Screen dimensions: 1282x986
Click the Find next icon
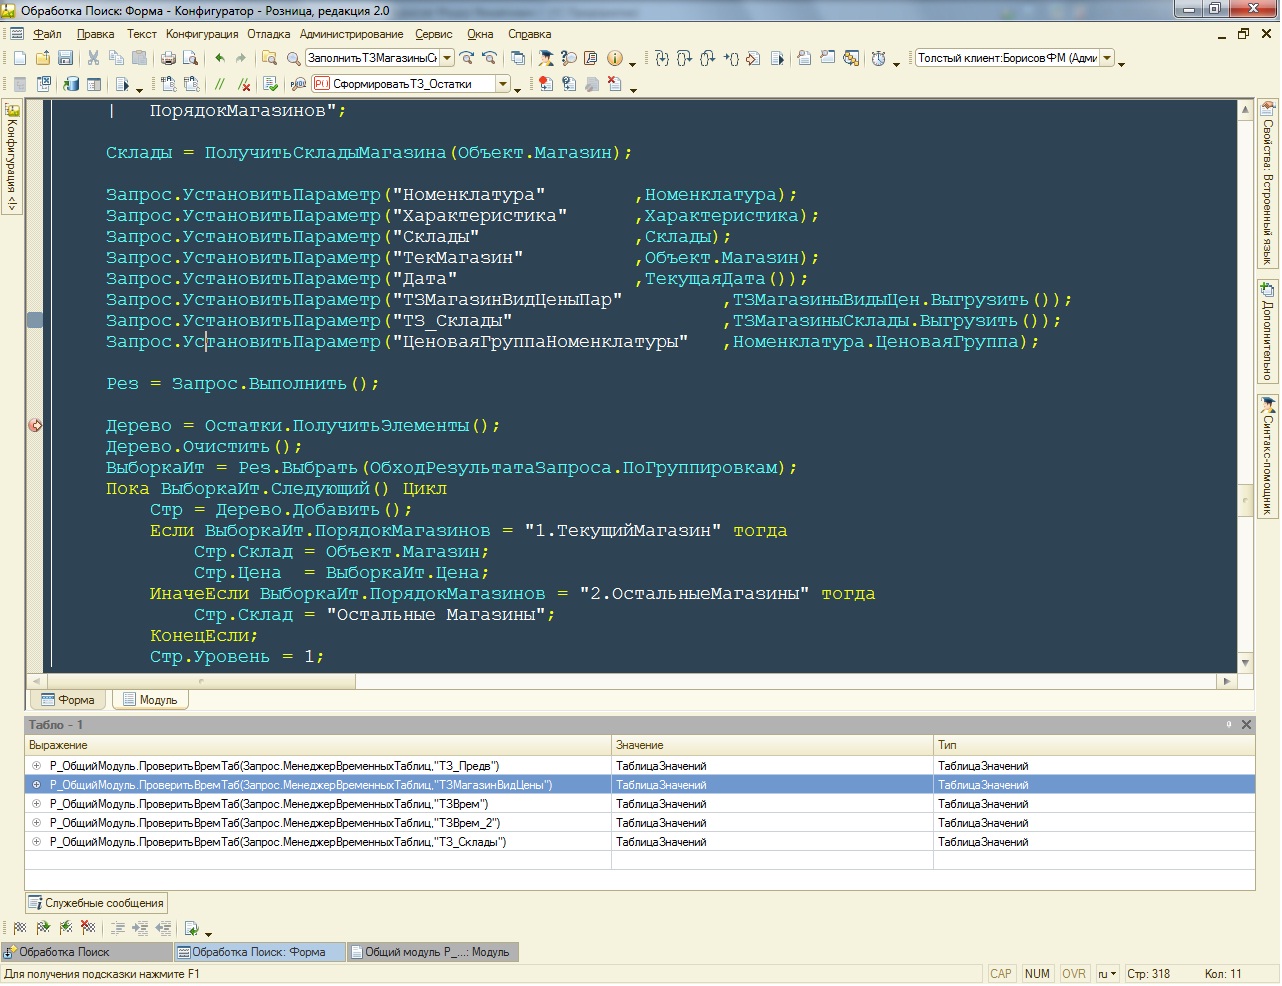coord(466,58)
